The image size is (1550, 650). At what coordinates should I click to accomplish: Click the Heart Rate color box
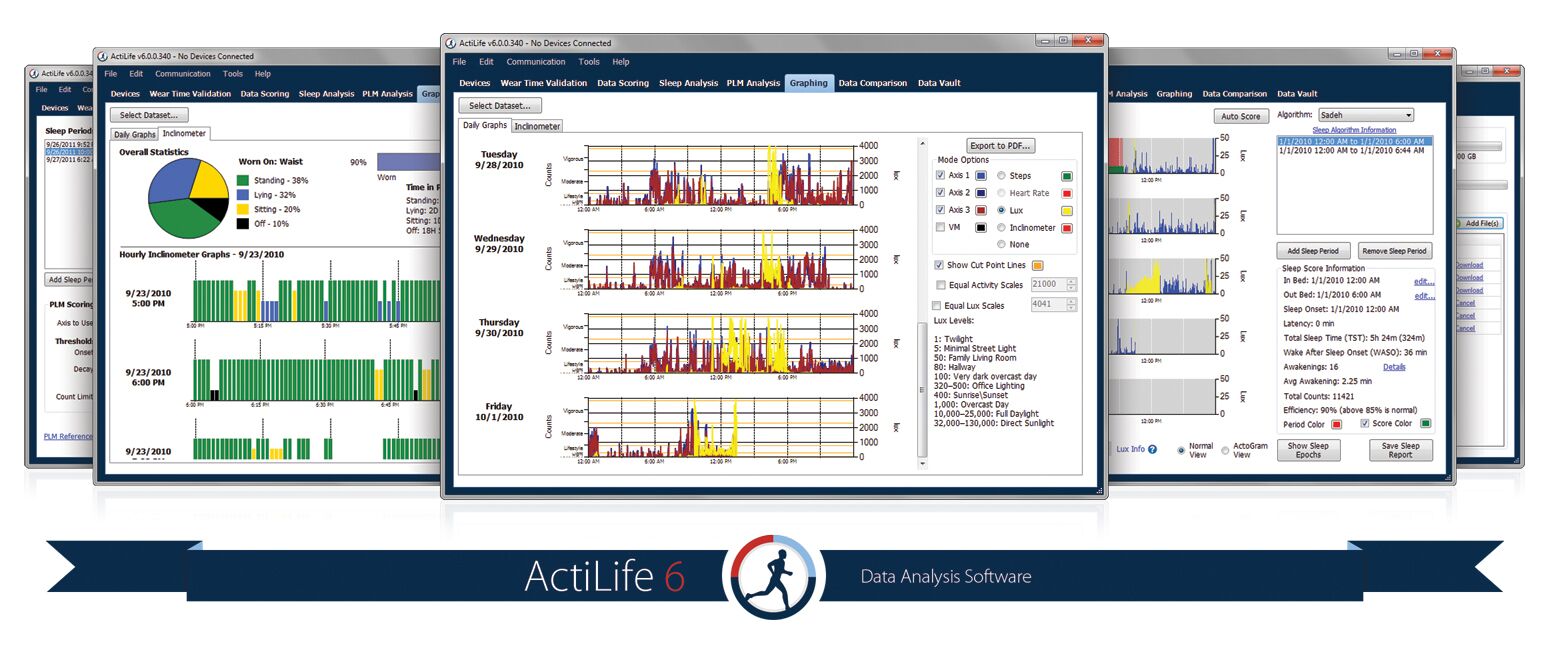1067,193
